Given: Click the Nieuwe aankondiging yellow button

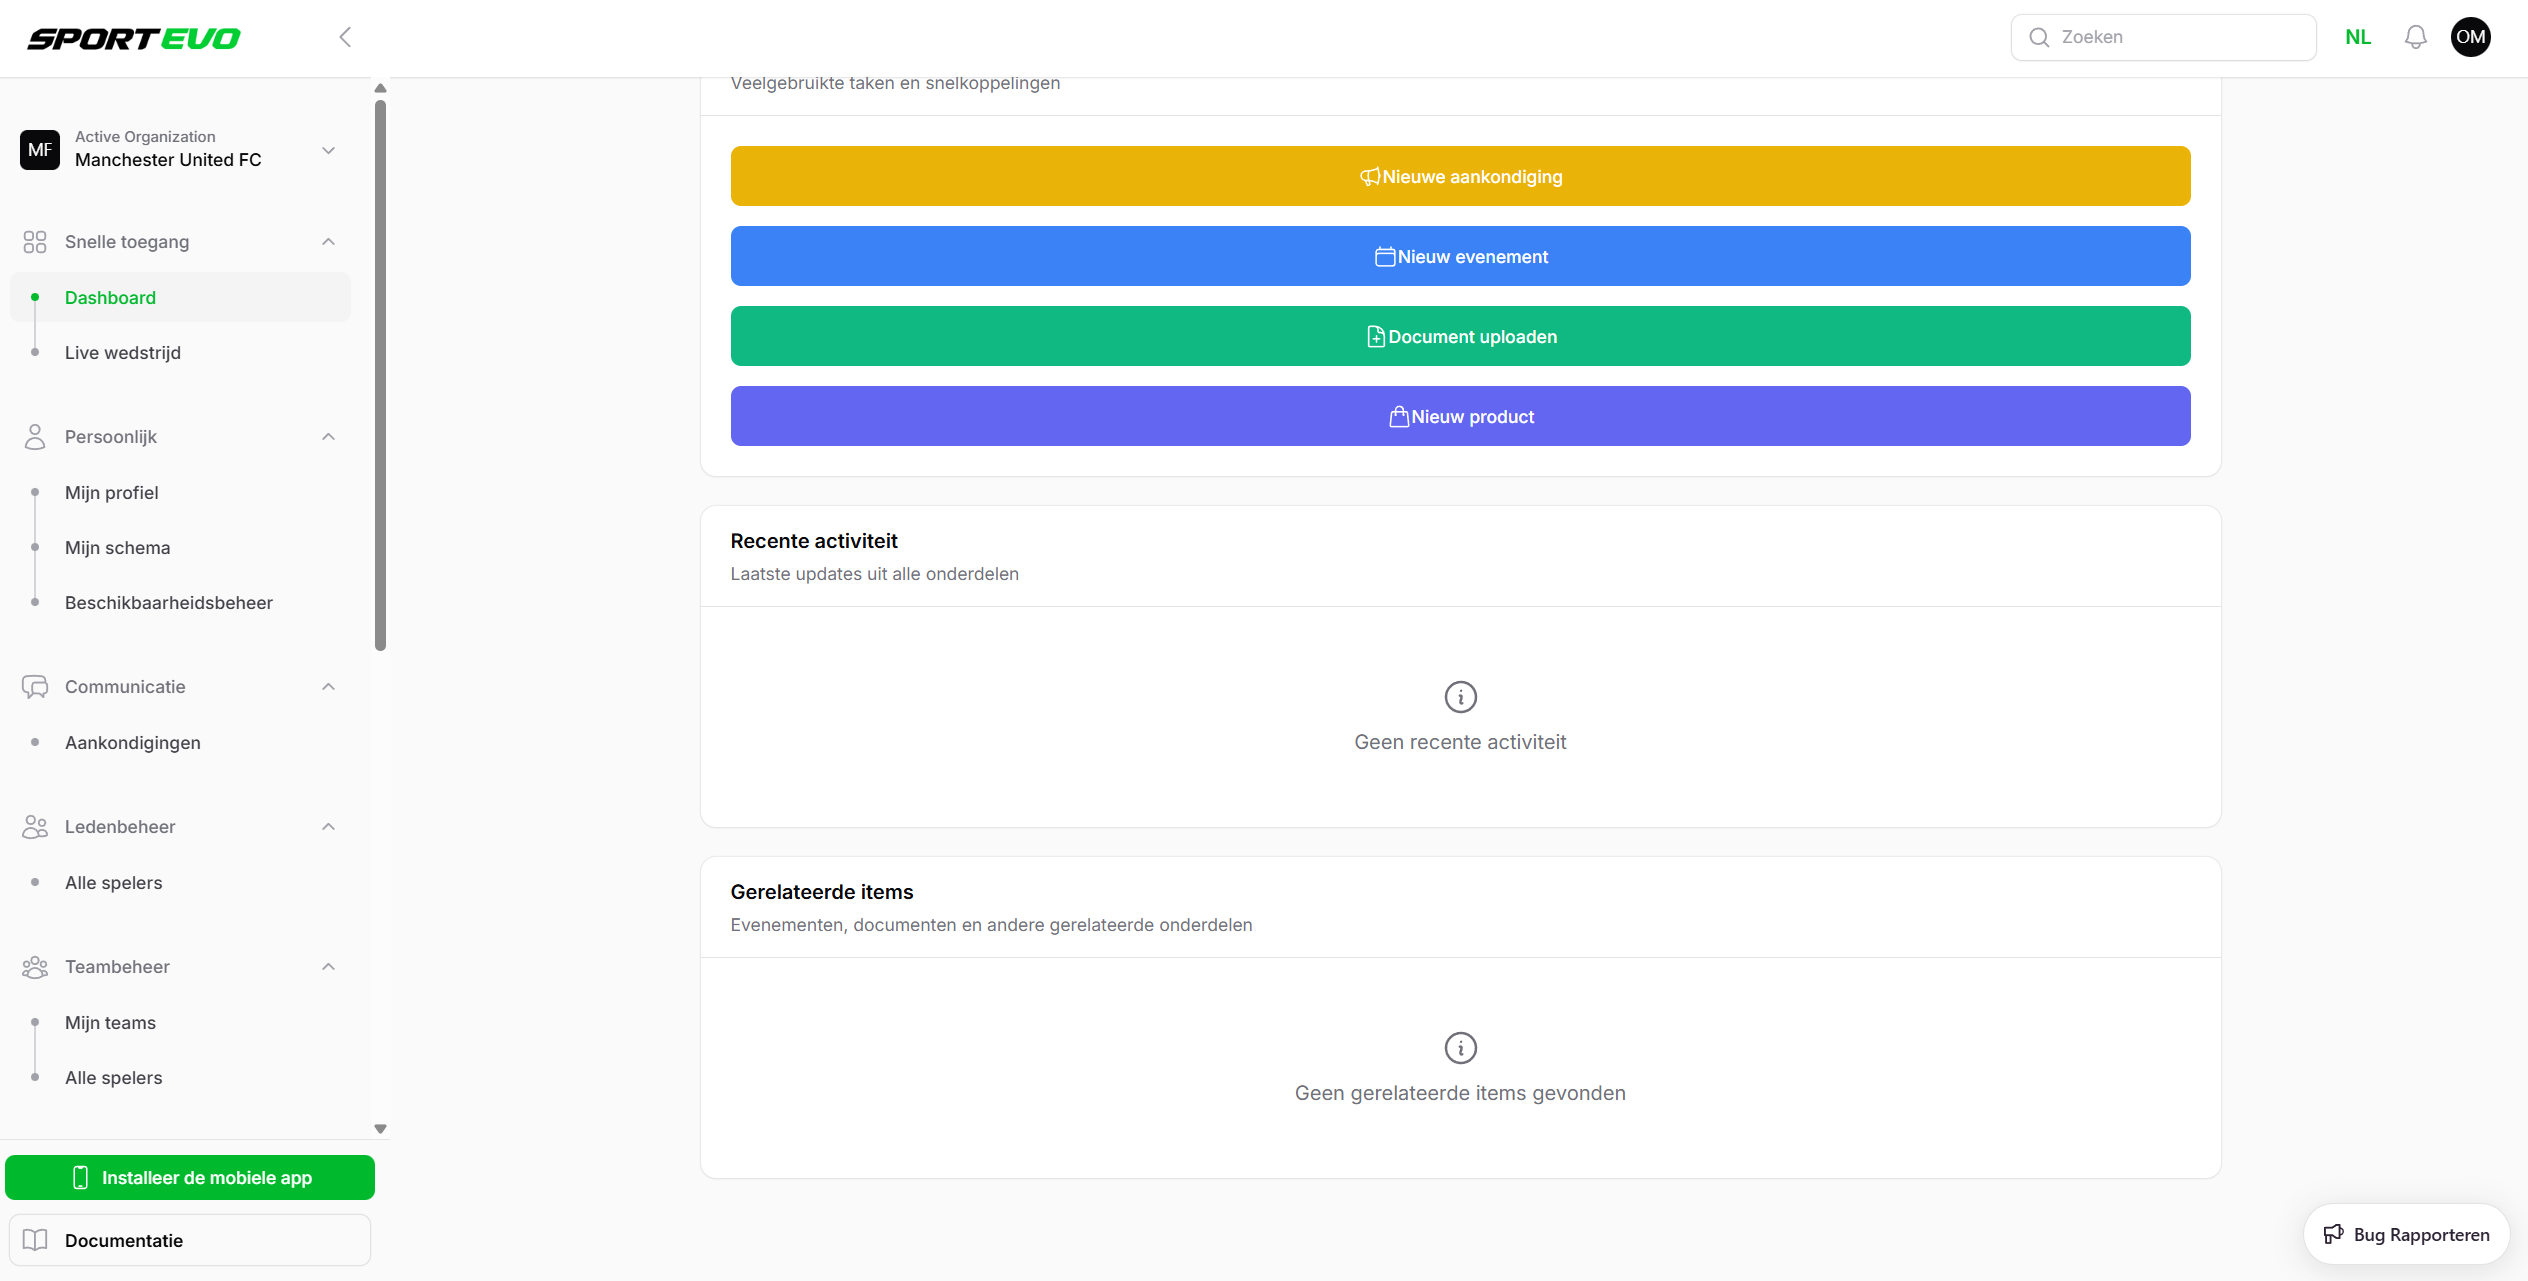Looking at the screenshot, I should (1460, 176).
